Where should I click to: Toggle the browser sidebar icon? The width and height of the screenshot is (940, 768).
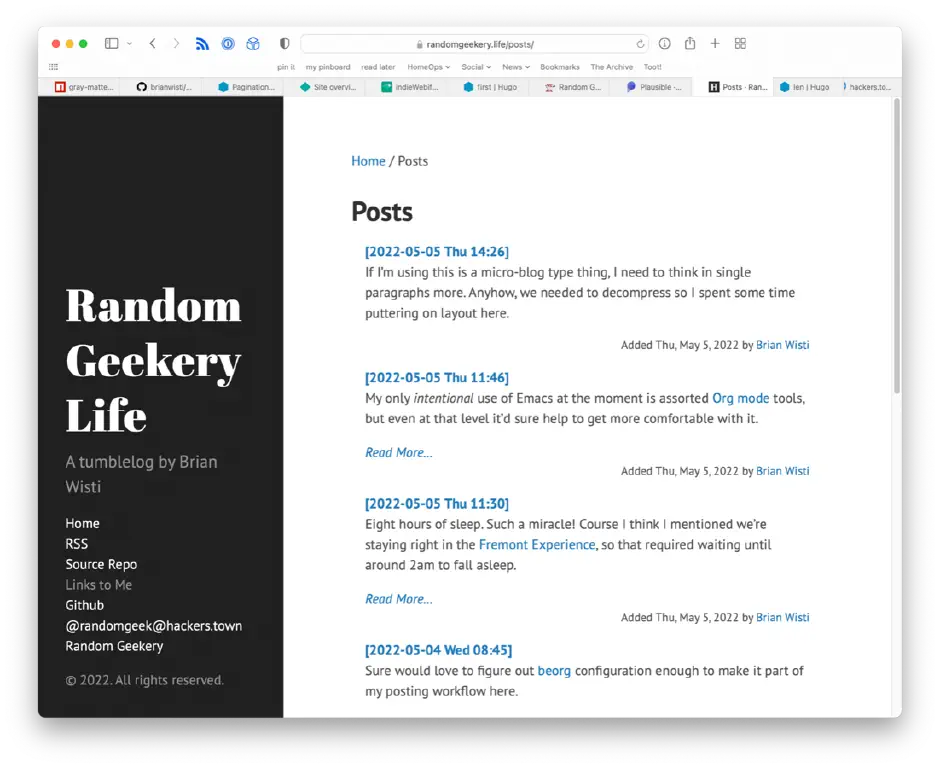tap(111, 43)
